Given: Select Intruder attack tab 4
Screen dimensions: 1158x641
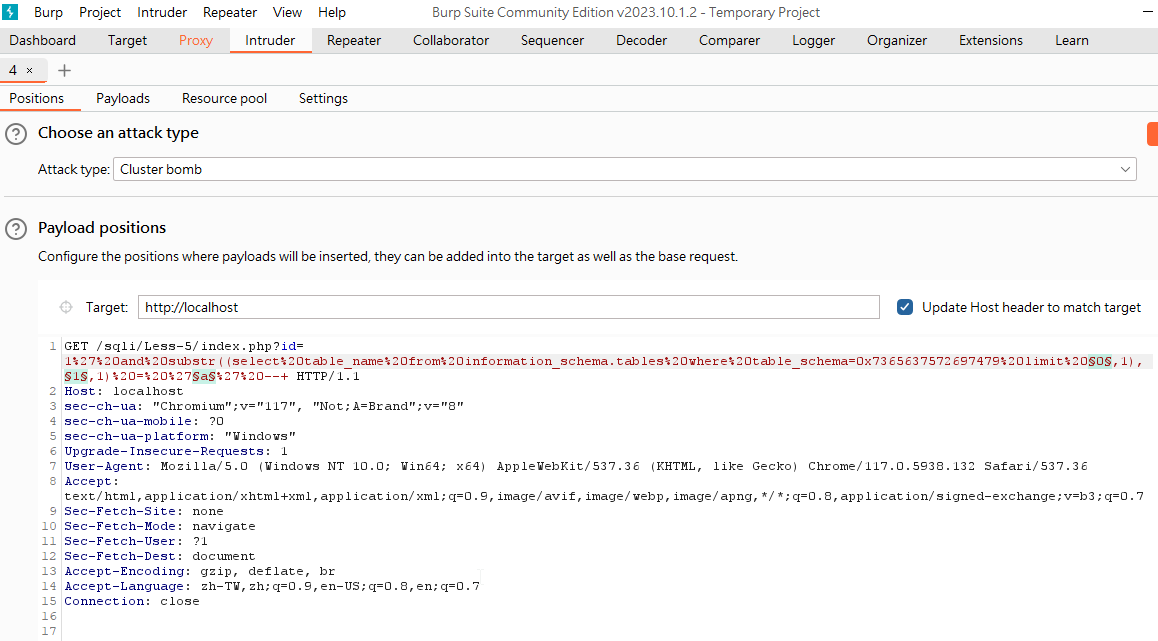Looking at the screenshot, I should pyautogui.click(x=13, y=70).
